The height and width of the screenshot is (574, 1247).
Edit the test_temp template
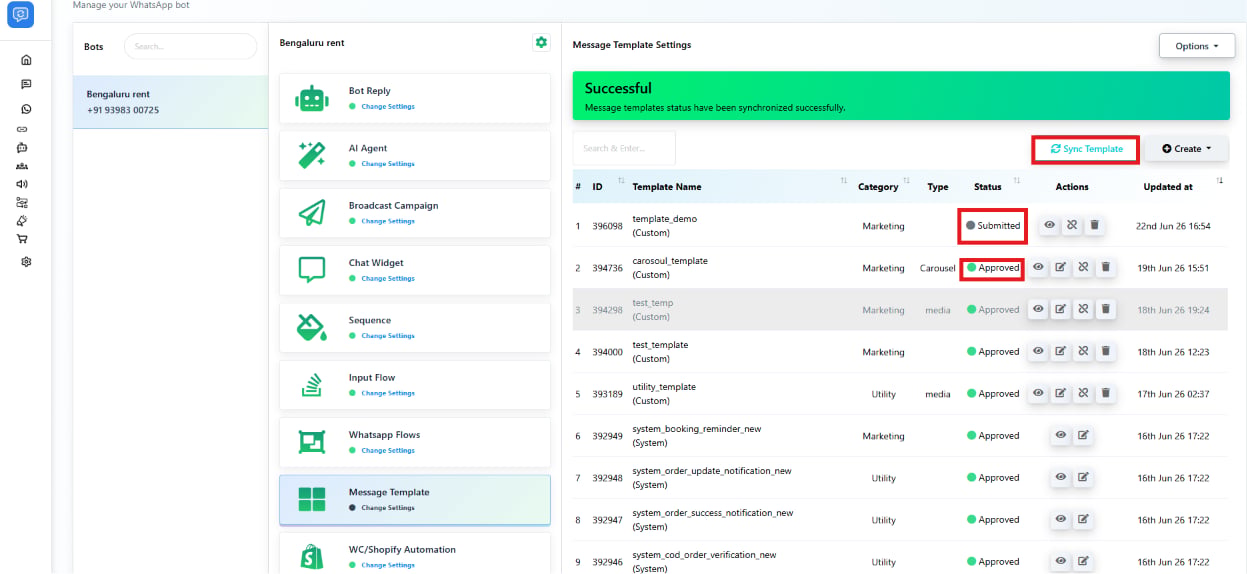(x=1061, y=310)
